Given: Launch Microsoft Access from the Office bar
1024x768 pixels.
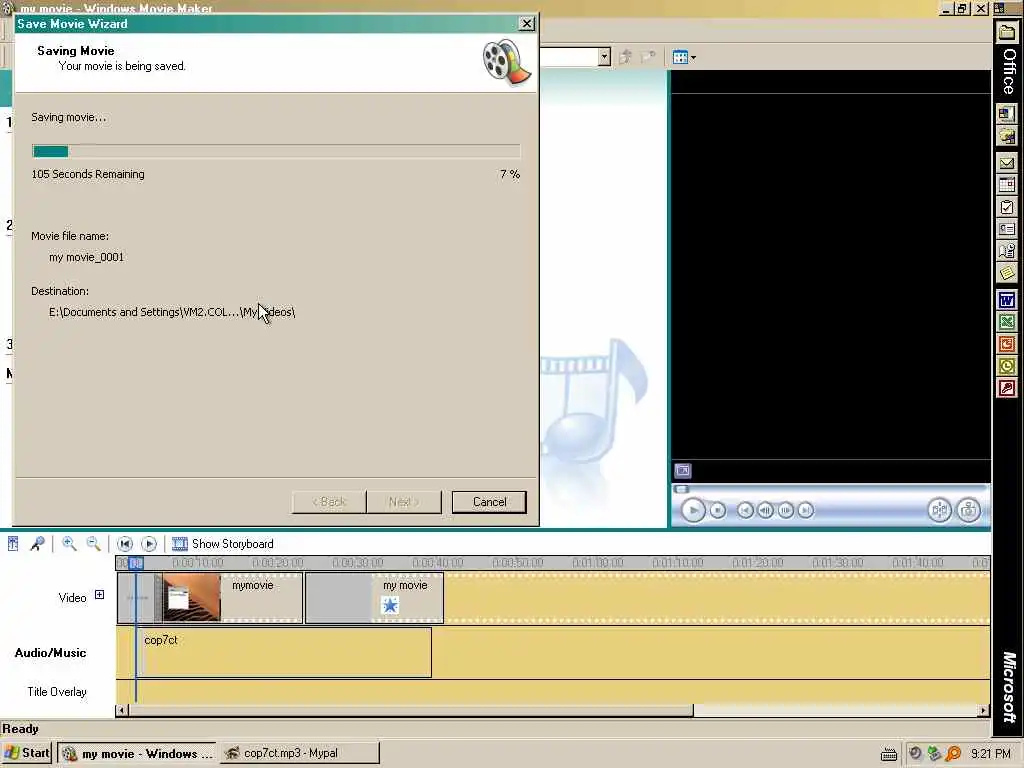Looking at the screenshot, I should coord(1007,389).
